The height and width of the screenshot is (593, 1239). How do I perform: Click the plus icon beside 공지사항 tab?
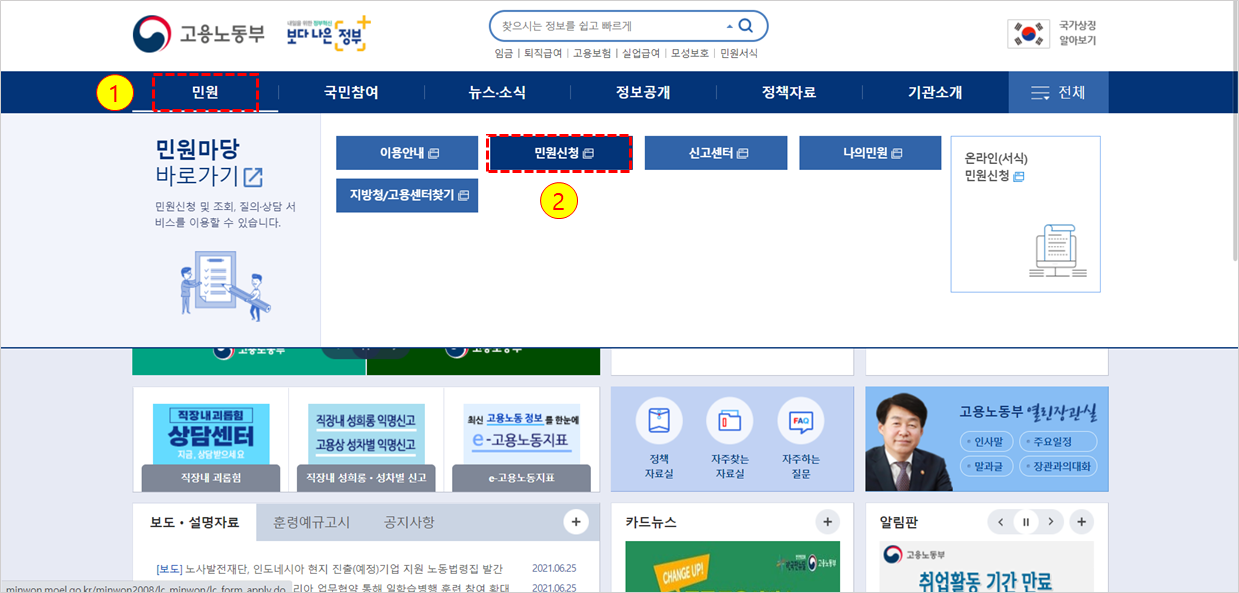click(x=576, y=521)
